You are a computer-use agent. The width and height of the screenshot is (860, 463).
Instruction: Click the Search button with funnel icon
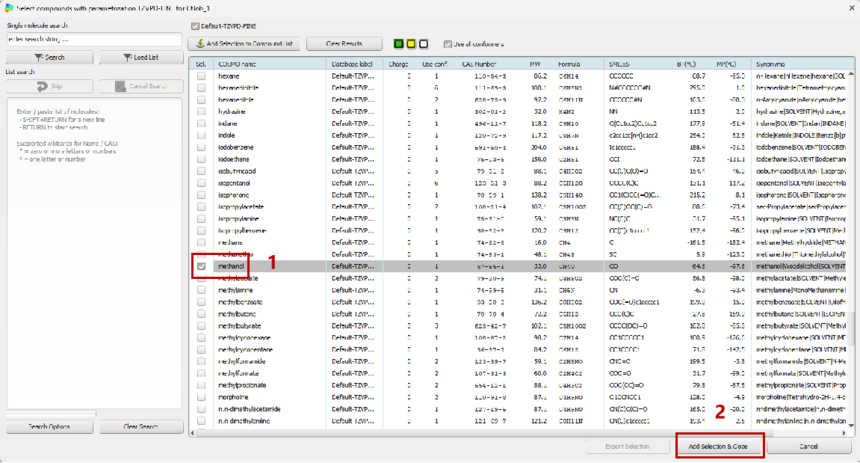pyautogui.click(x=49, y=58)
